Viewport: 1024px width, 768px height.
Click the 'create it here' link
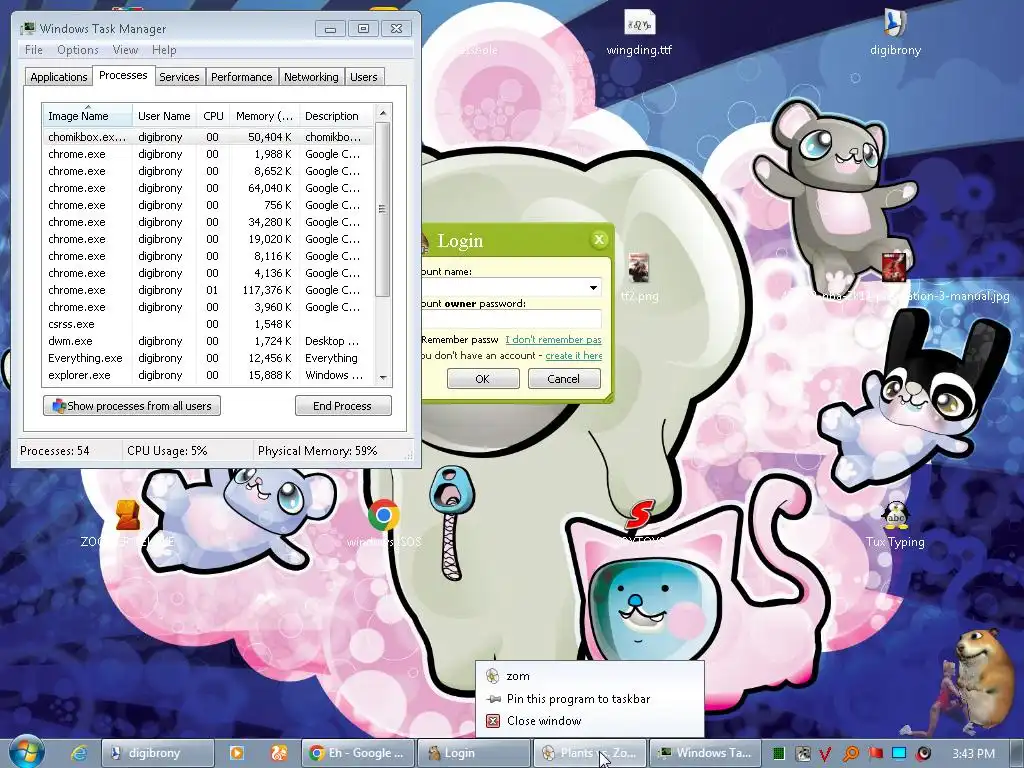click(x=573, y=355)
